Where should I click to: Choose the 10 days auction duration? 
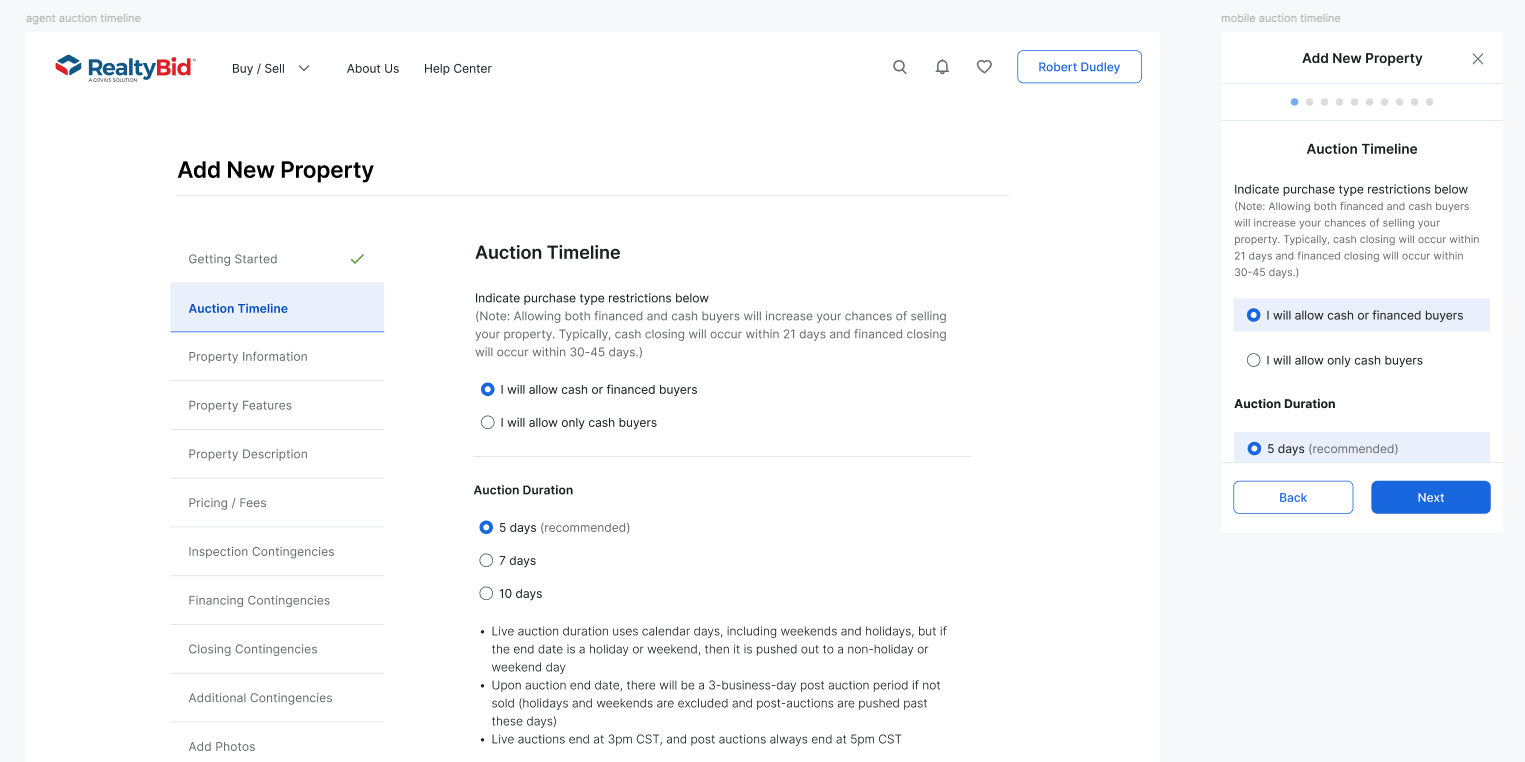click(511, 594)
